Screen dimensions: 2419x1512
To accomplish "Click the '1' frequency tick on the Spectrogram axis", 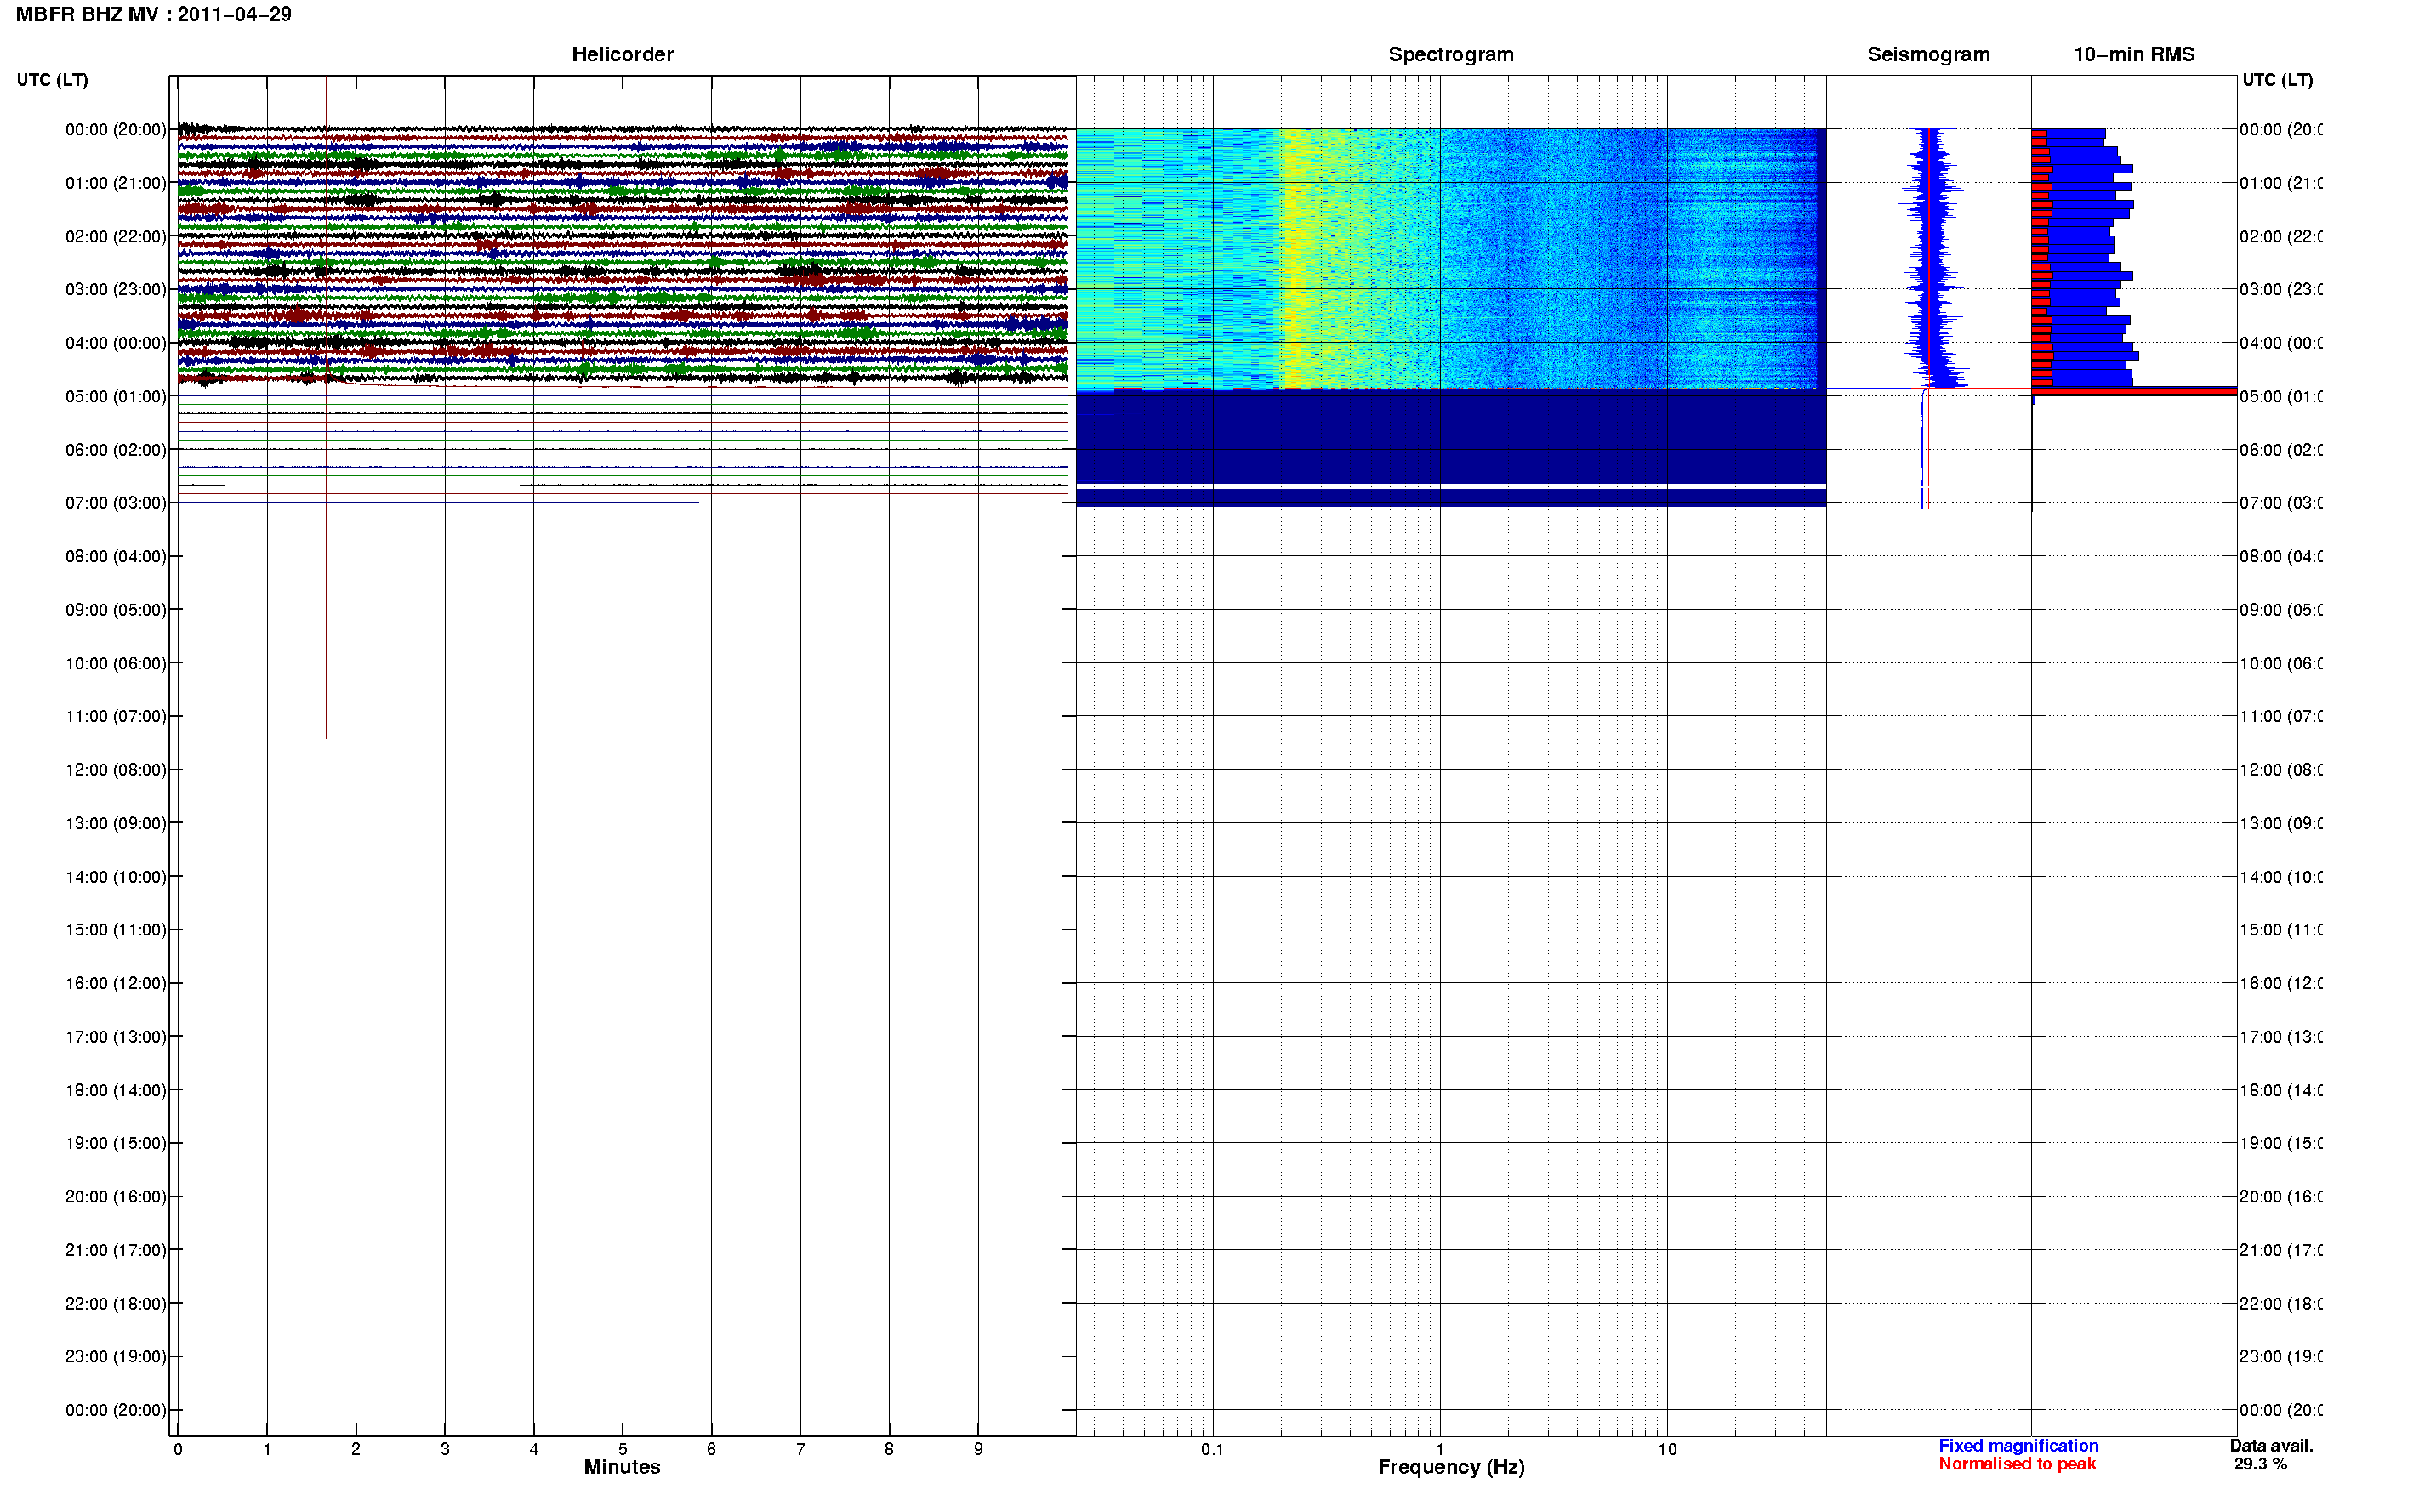I will point(1440,1449).
